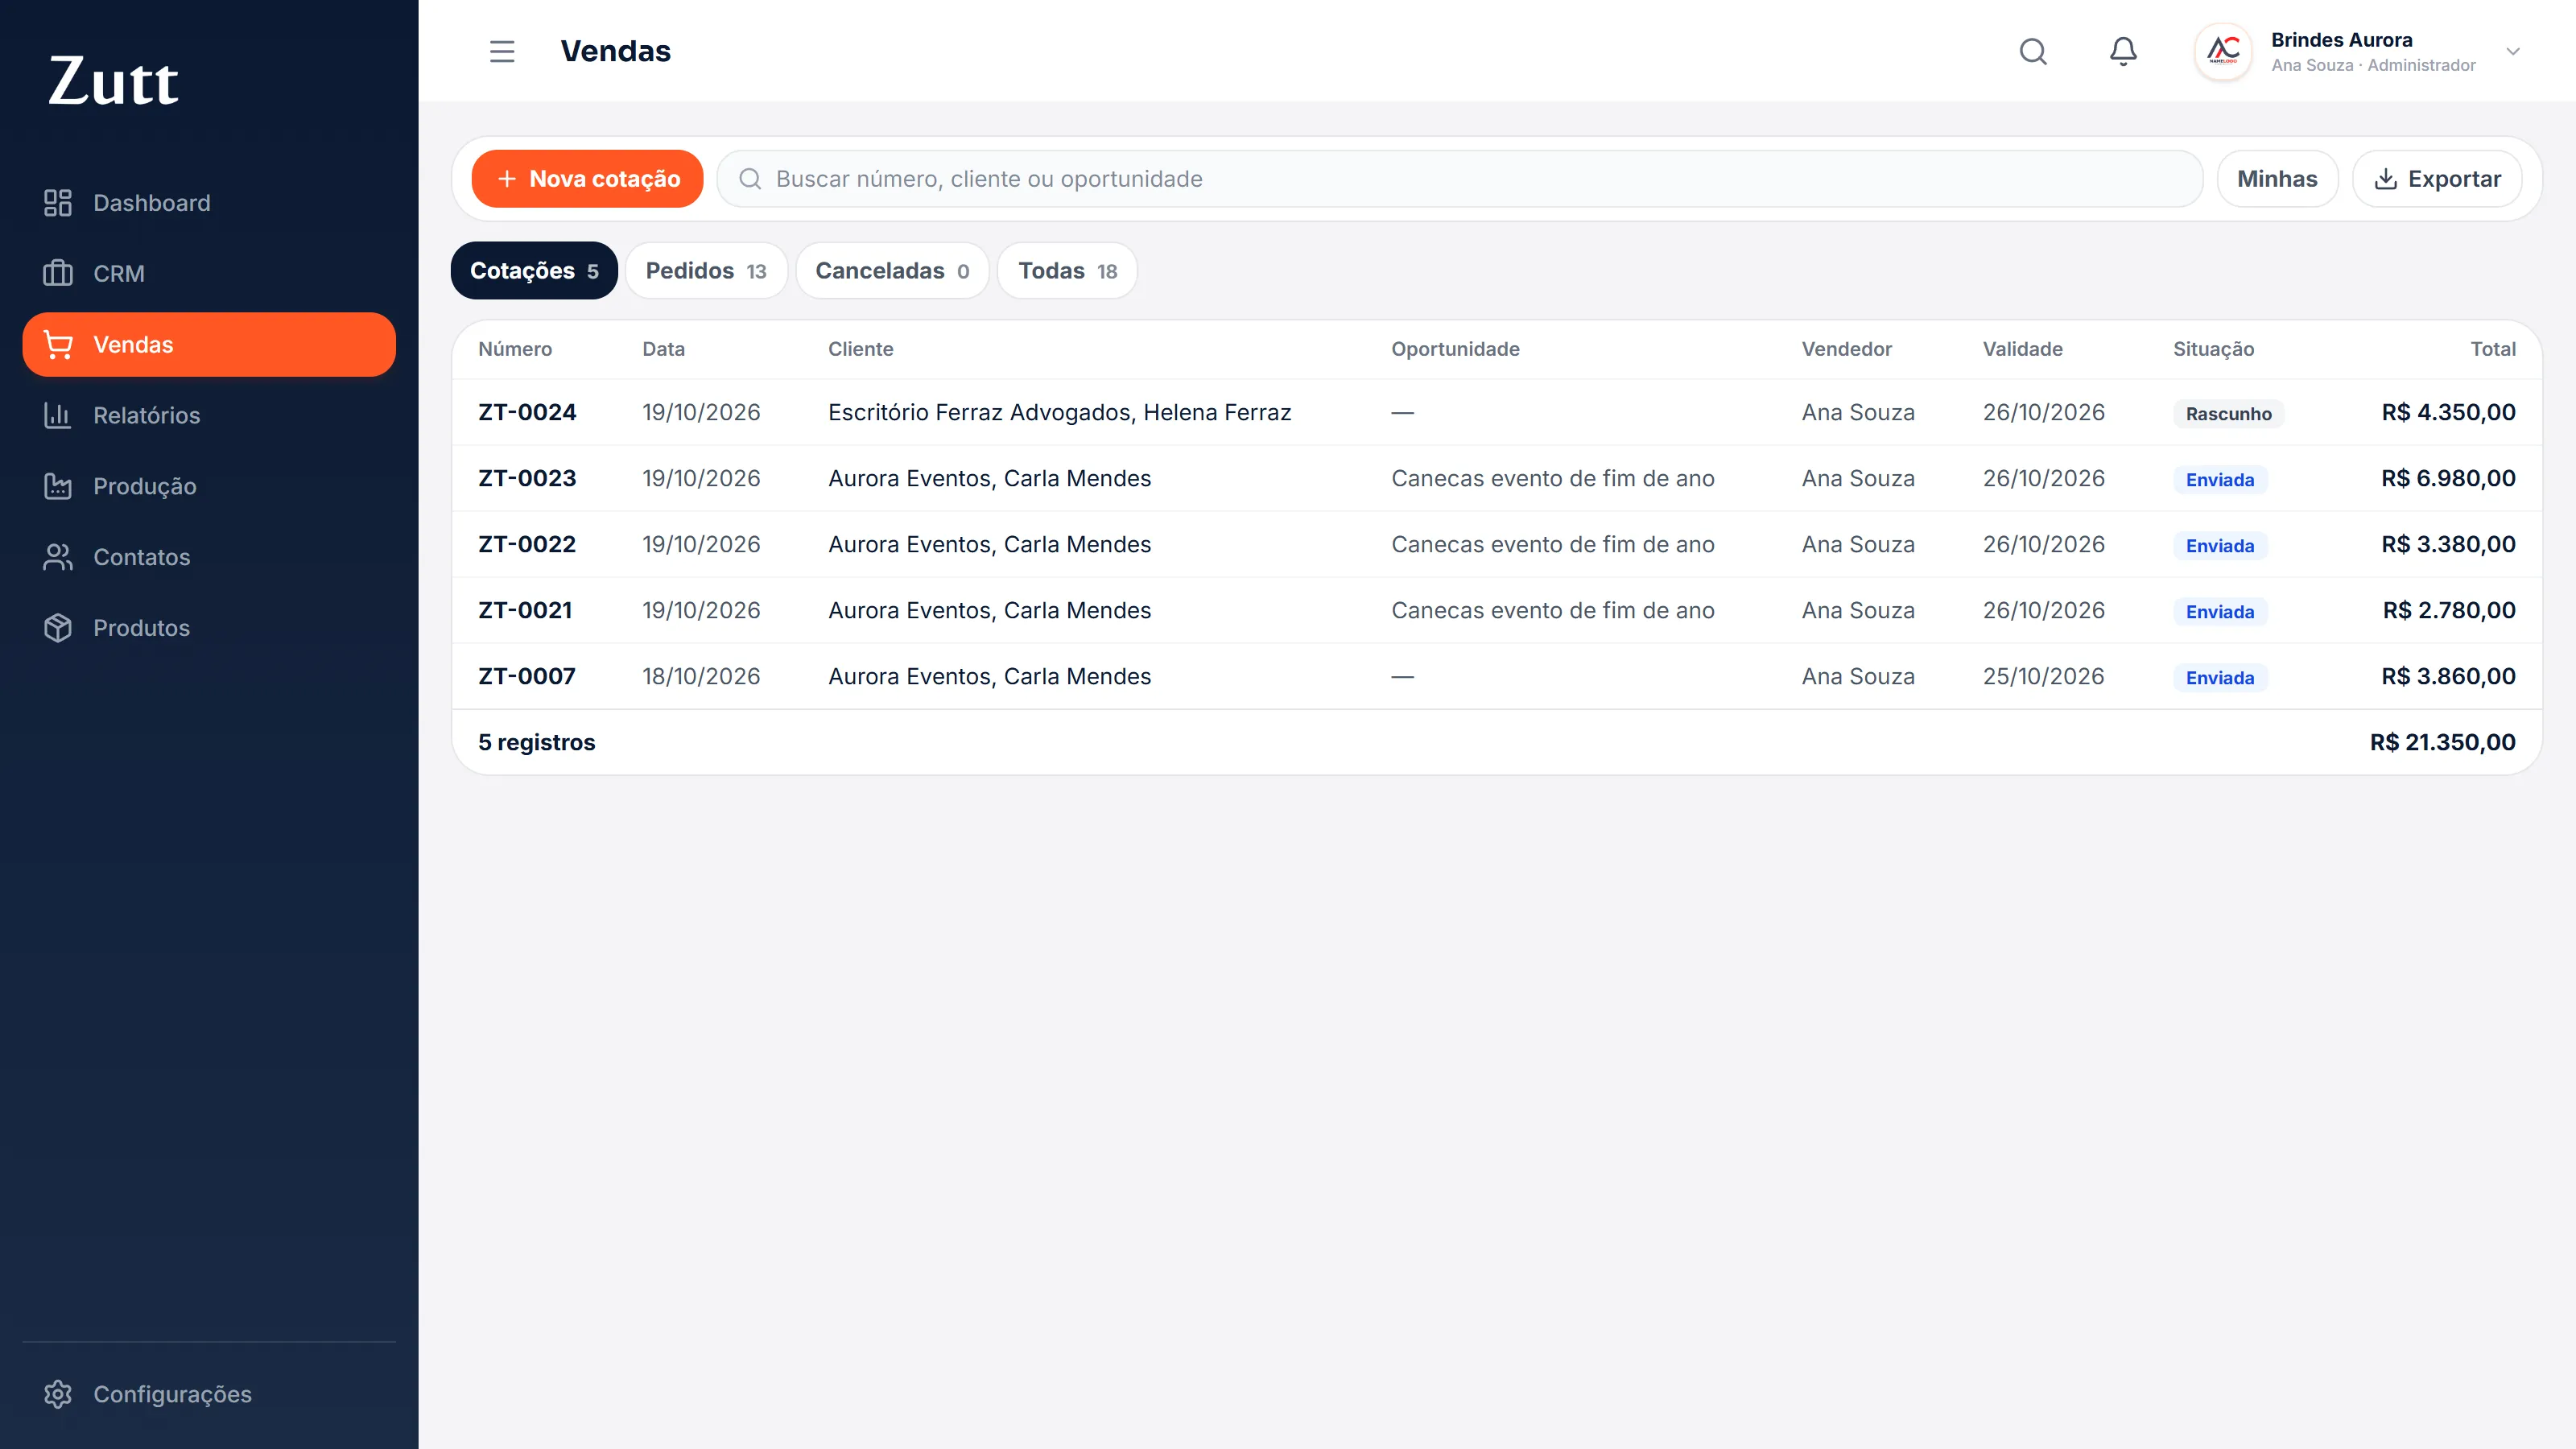Click the Nova cotação button
Image resolution: width=2576 pixels, height=1449 pixels.
[588, 179]
